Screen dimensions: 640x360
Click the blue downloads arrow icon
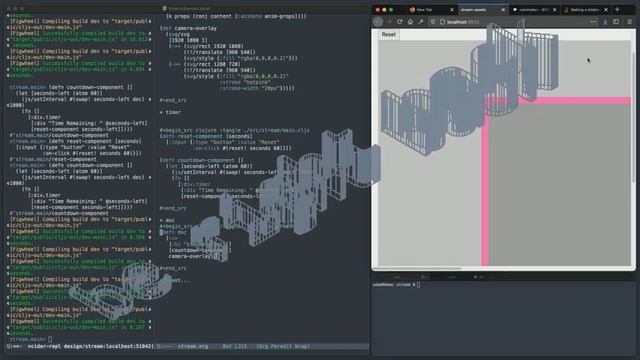(605, 22)
